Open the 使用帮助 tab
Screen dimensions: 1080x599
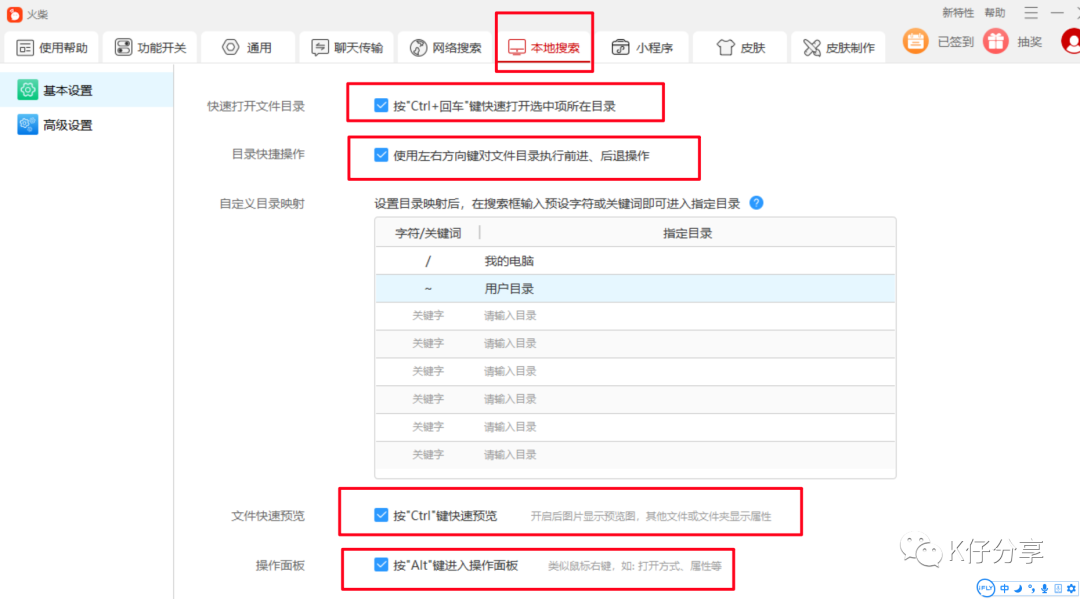pos(52,48)
